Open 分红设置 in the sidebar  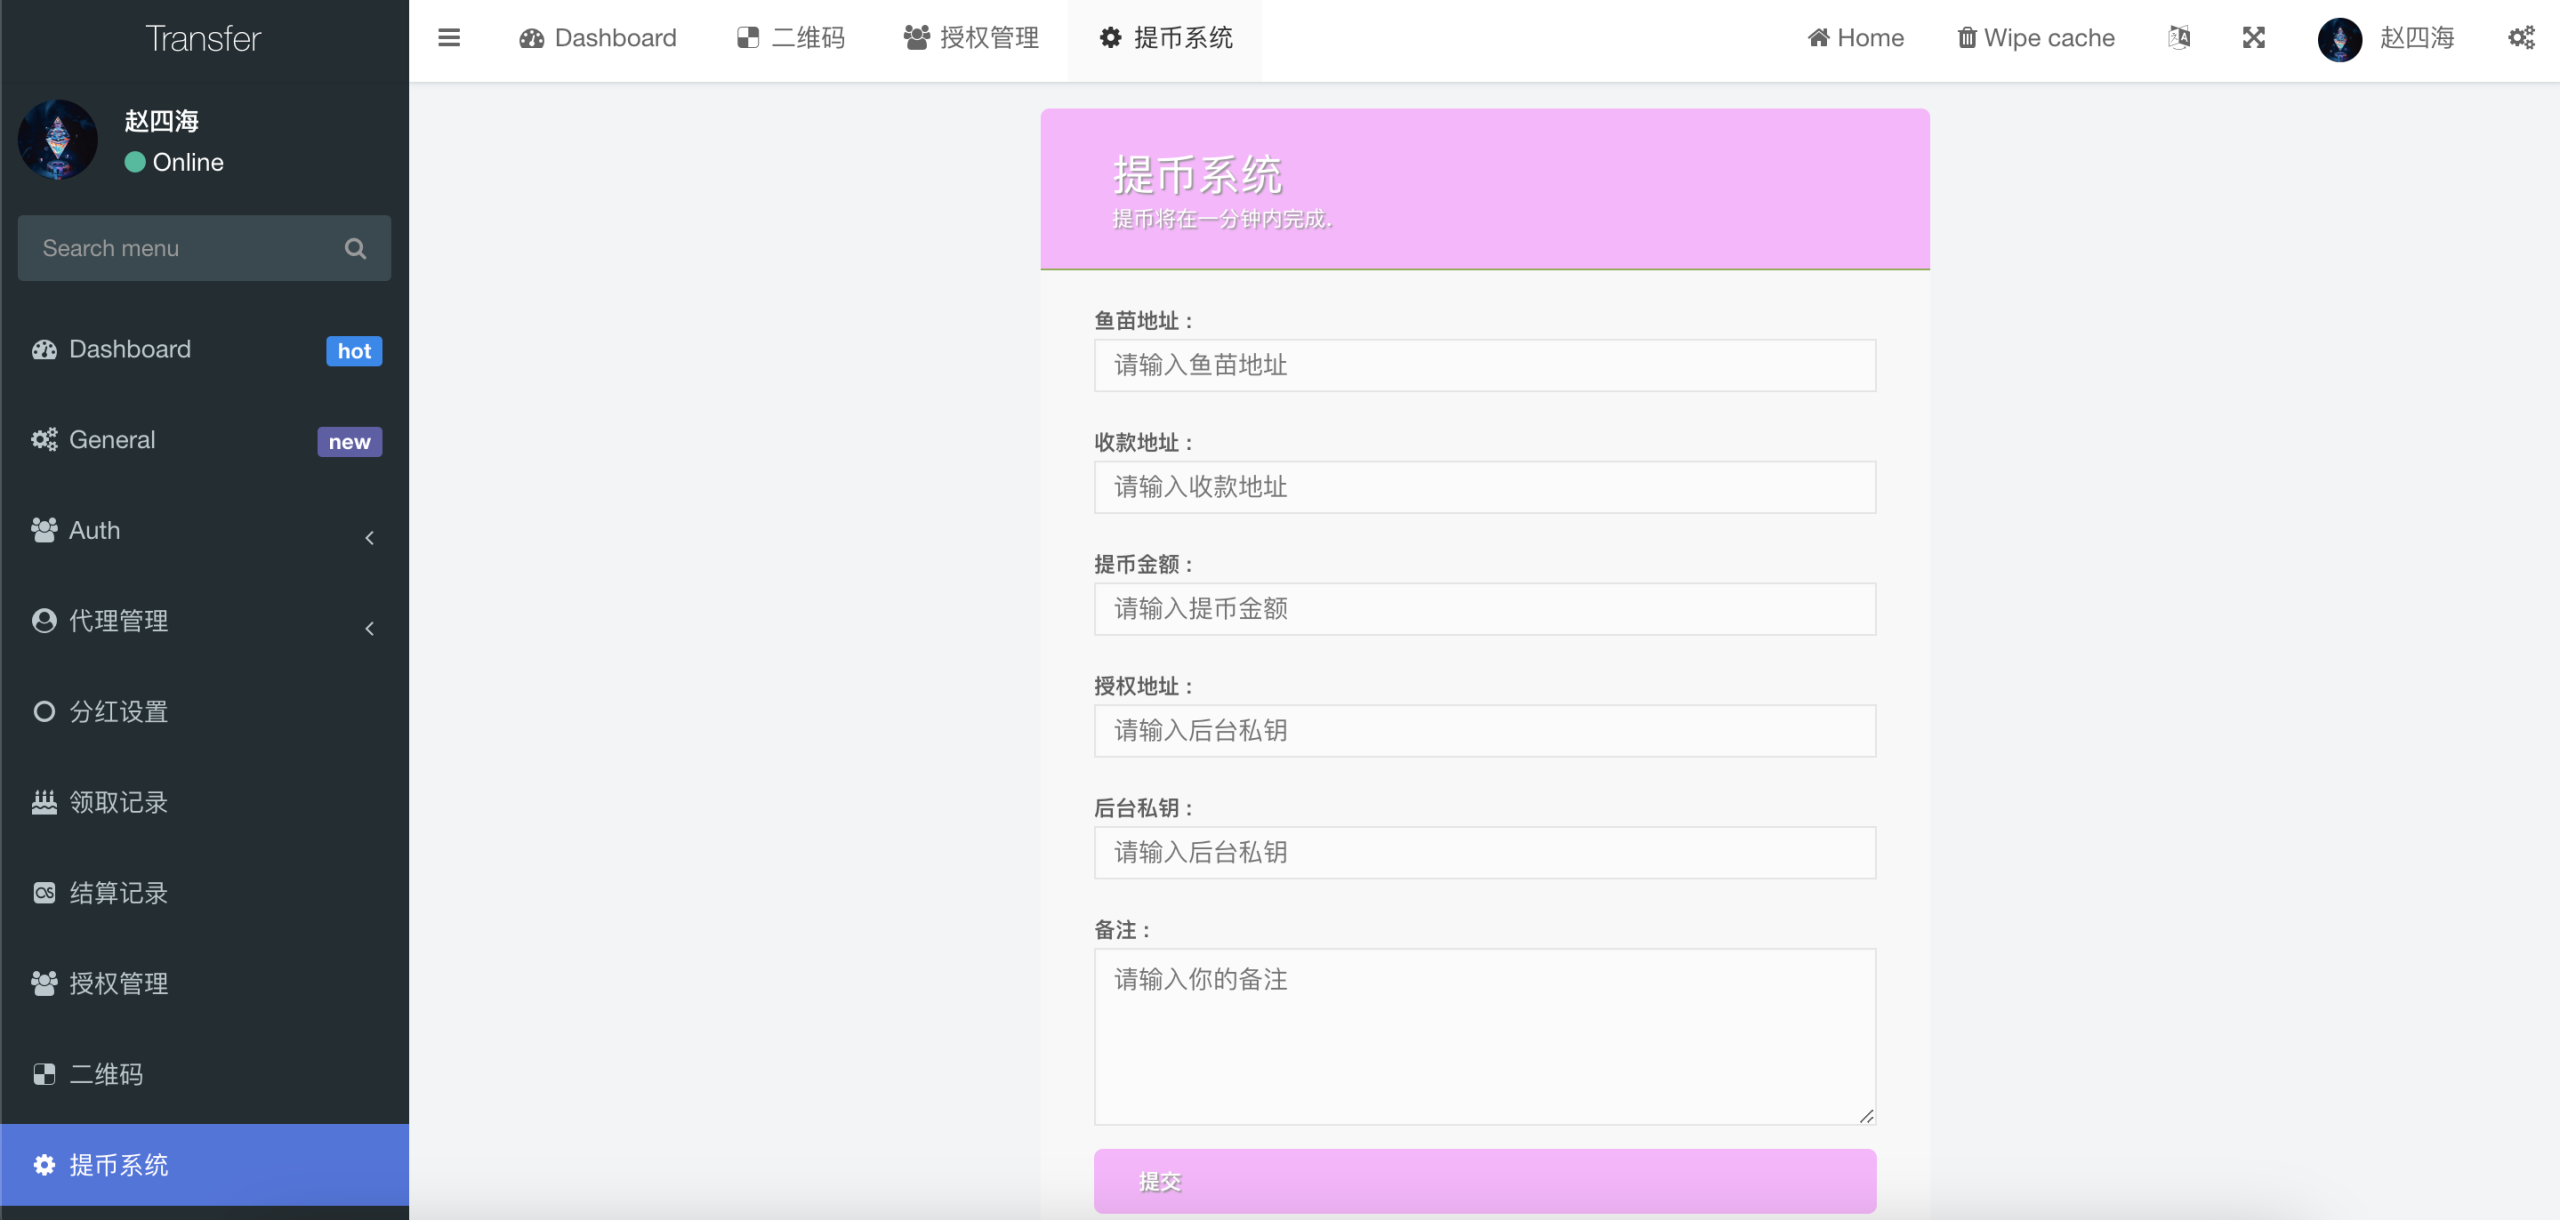tap(118, 712)
